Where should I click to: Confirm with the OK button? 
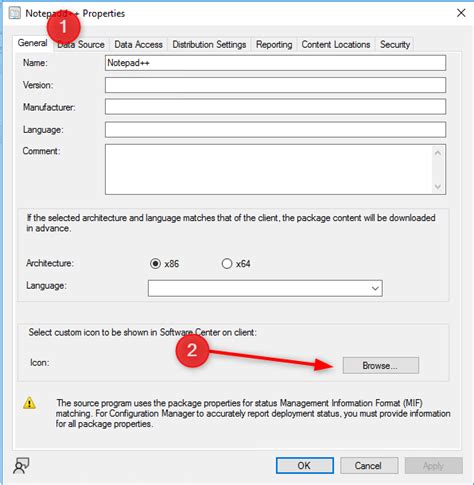point(305,465)
